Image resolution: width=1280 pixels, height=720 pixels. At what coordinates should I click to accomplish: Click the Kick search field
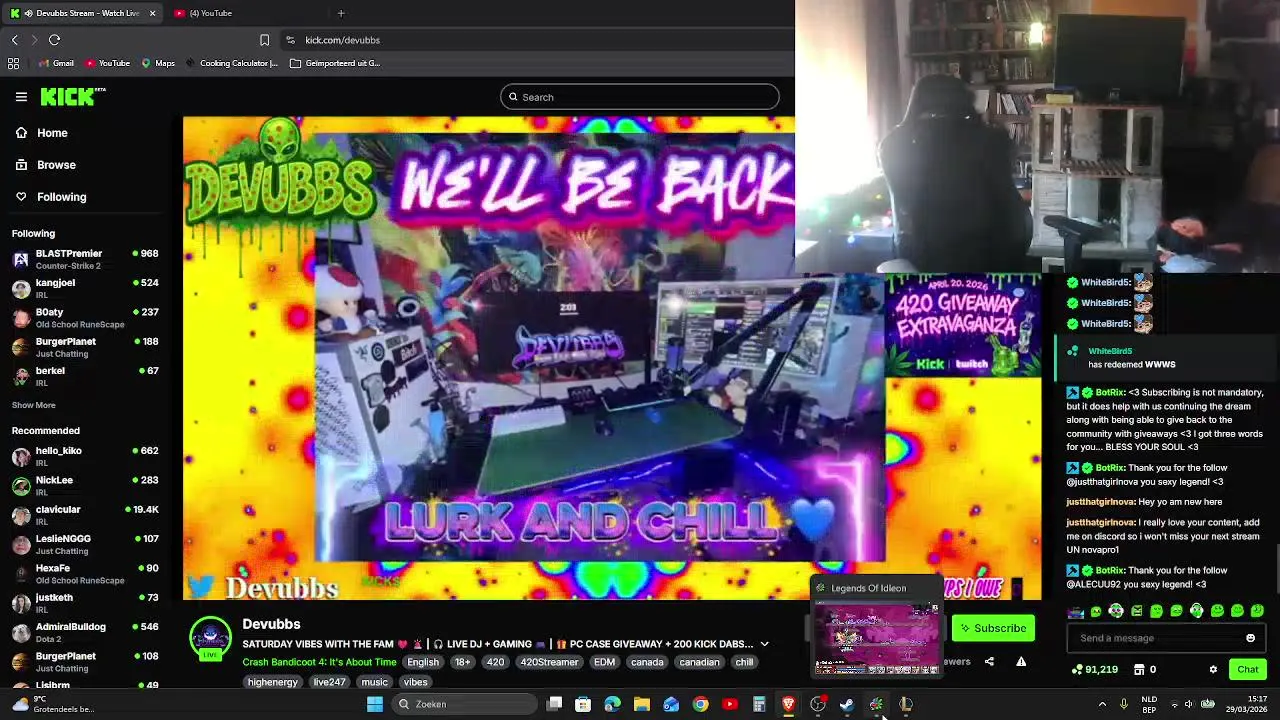point(640,97)
